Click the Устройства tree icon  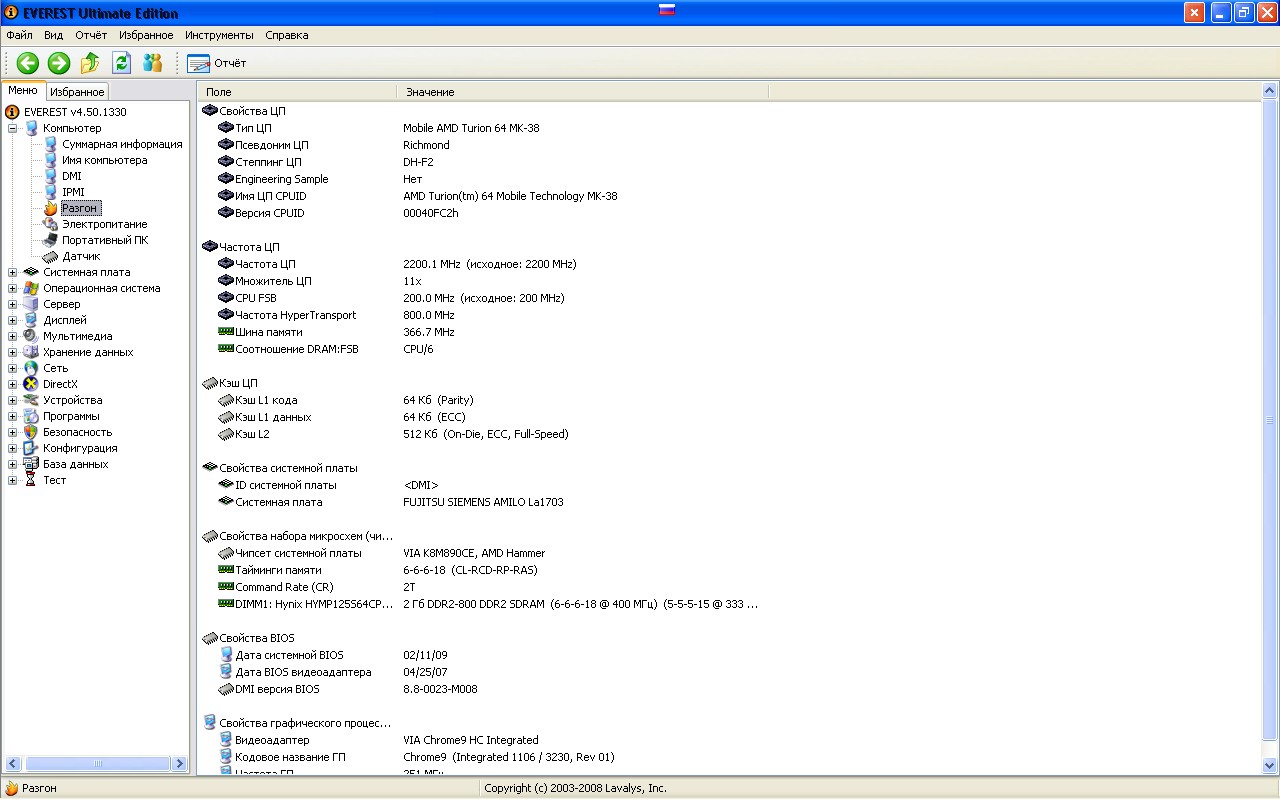coord(31,400)
